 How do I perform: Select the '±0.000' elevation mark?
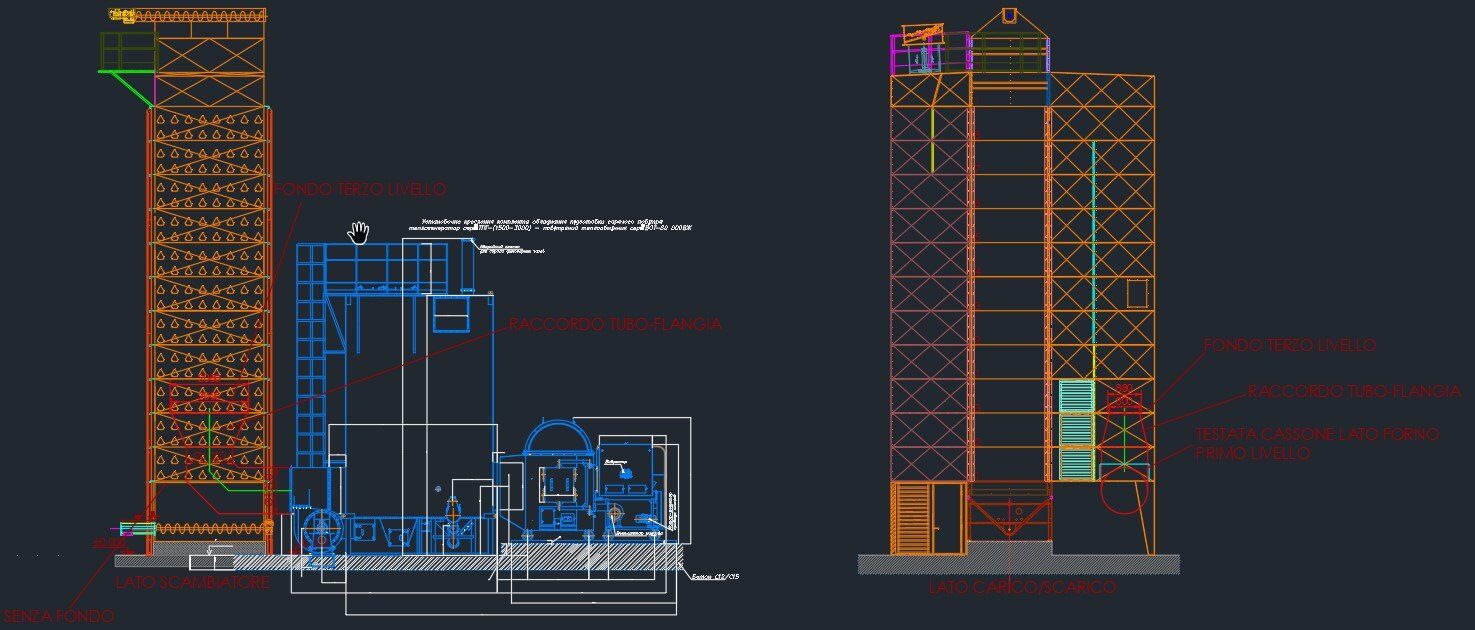[110, 543]
